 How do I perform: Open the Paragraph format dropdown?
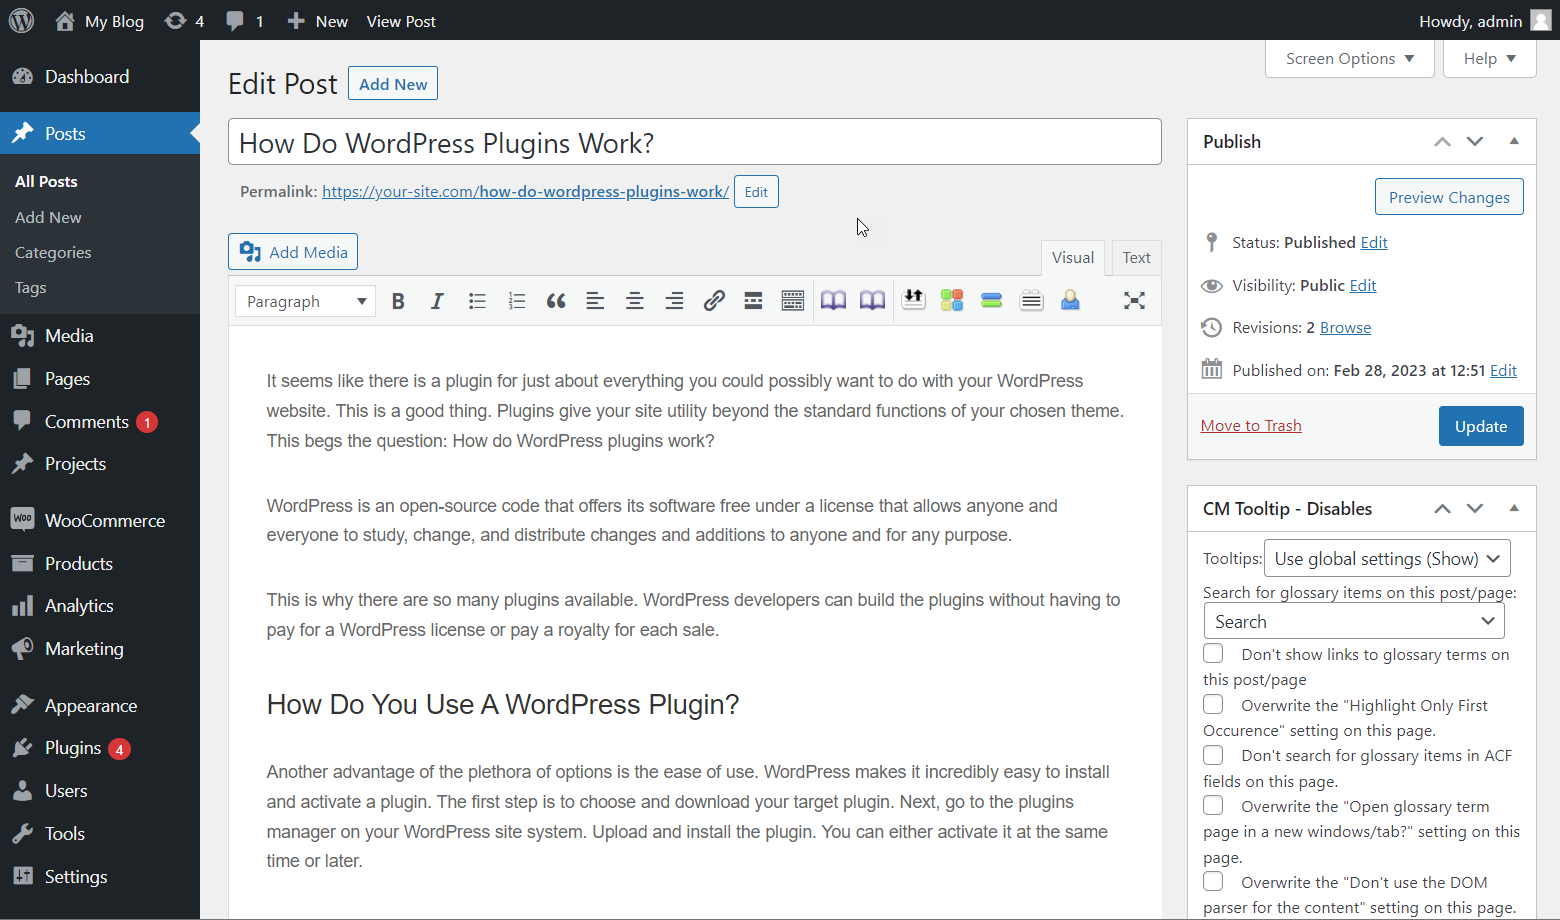click(x=305, y=301)
